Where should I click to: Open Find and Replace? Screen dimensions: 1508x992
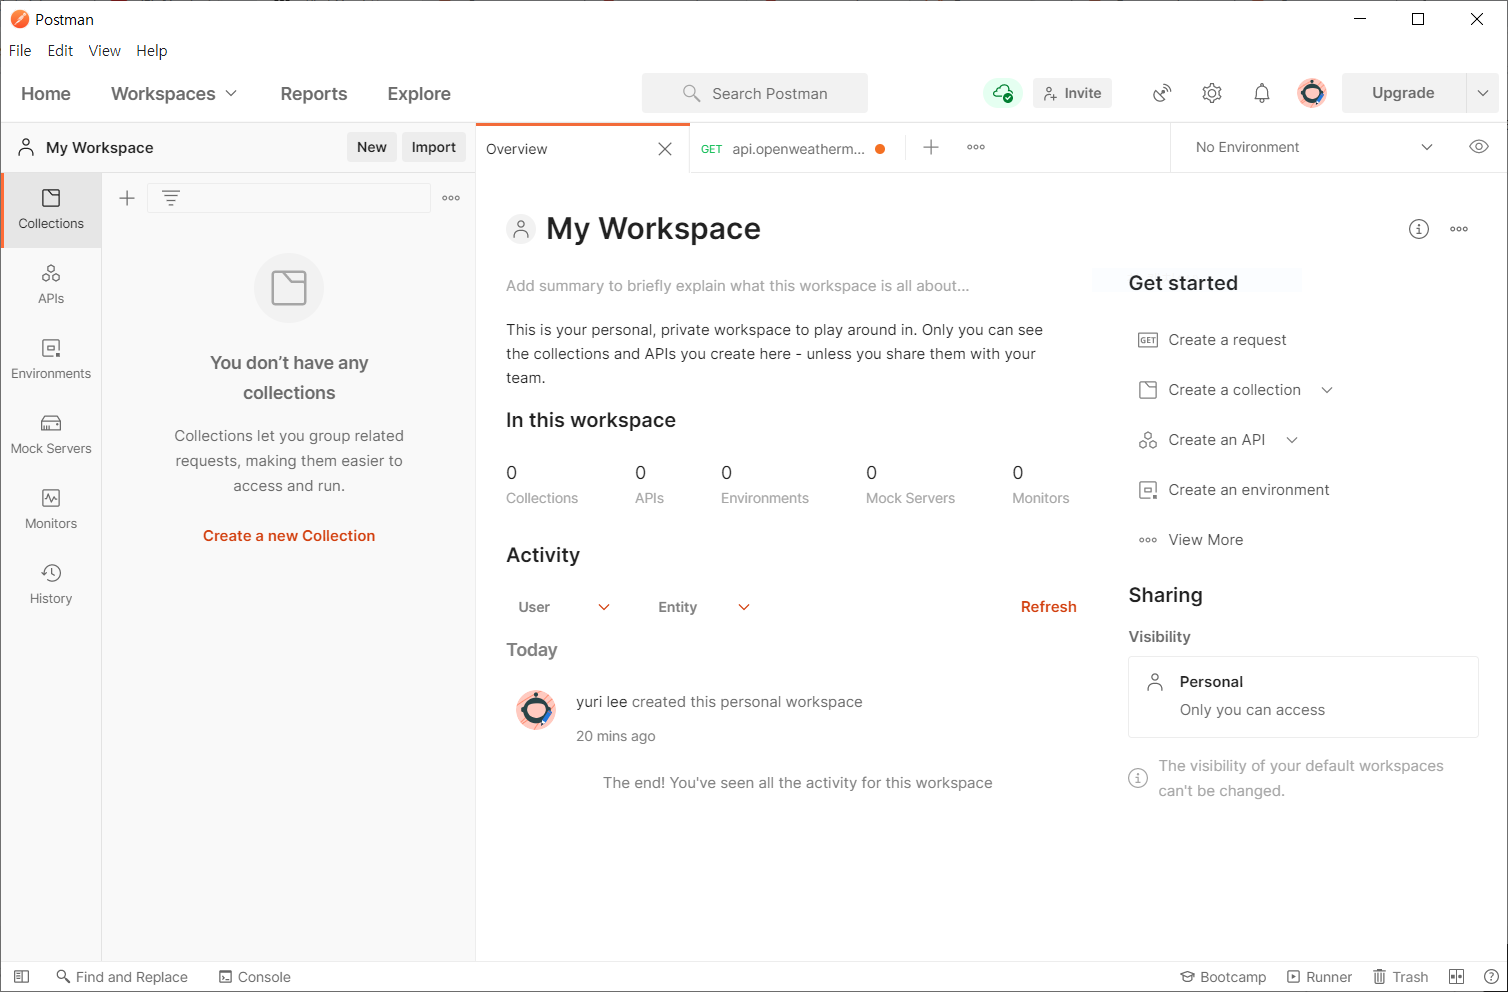[x=122, y=977]
